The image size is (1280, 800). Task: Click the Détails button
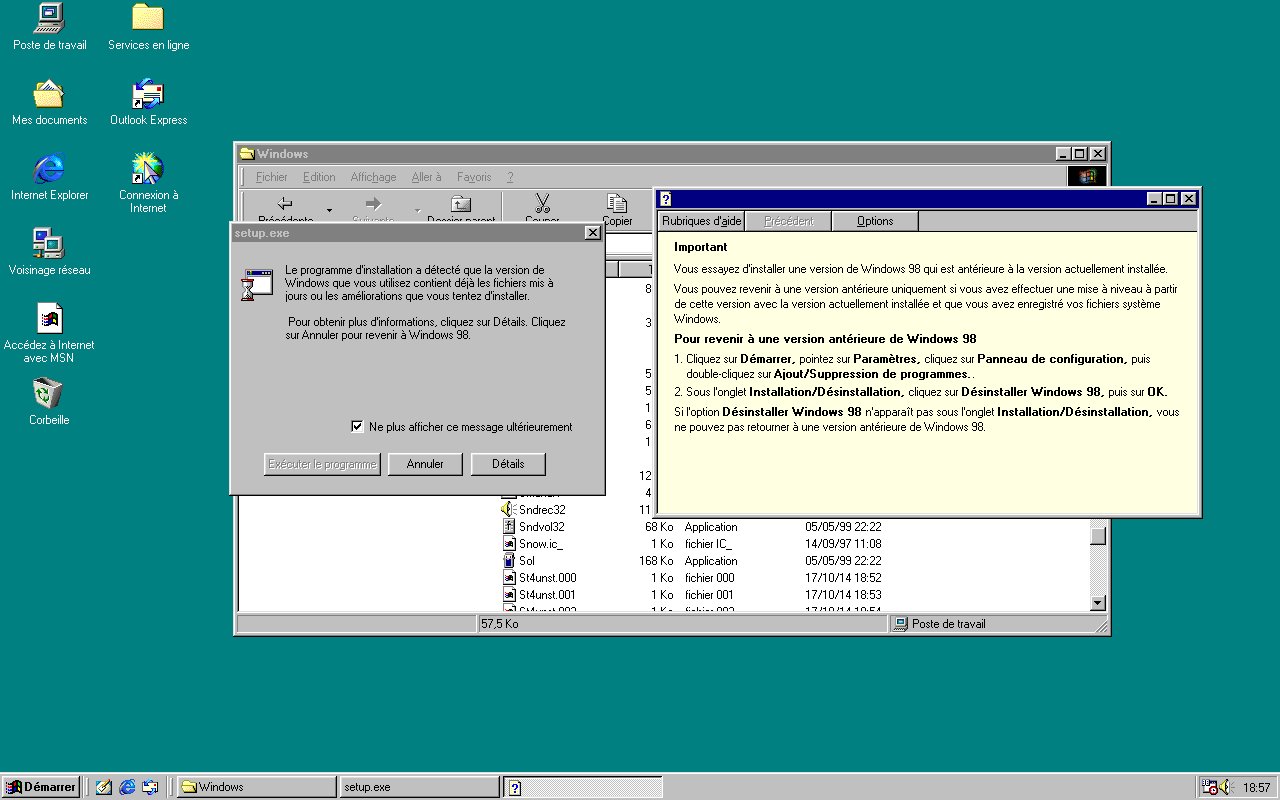(508, 464)
